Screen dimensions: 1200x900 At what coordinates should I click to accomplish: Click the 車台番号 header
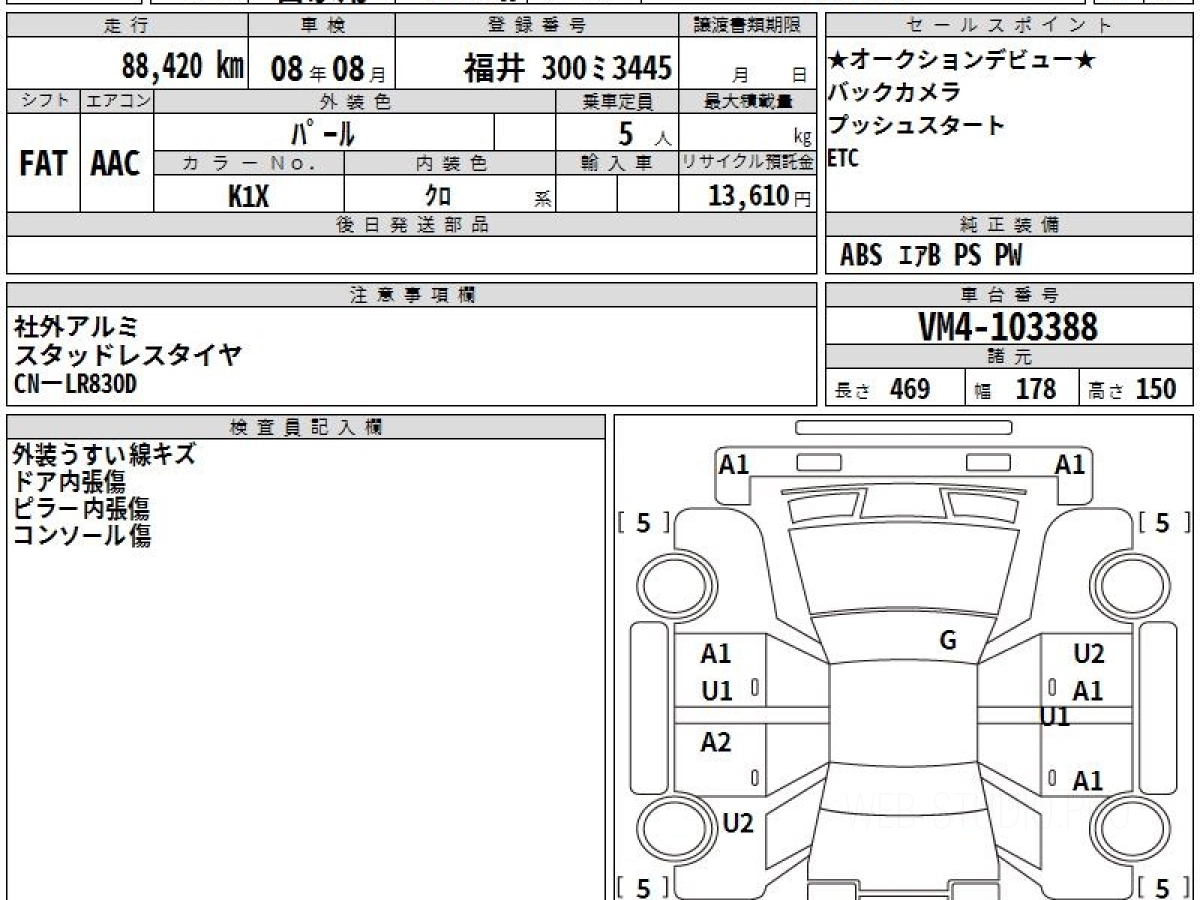click(1009, 295)
